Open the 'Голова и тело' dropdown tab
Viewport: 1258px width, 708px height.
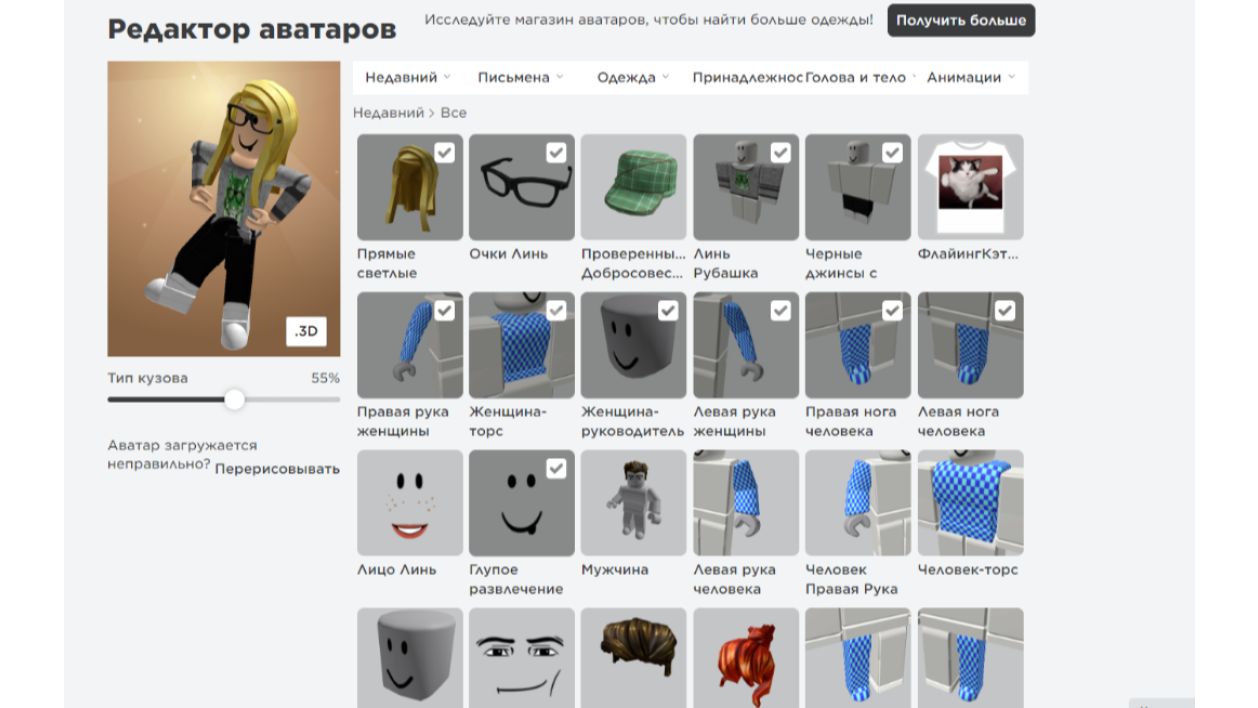(x=861, y=77)
